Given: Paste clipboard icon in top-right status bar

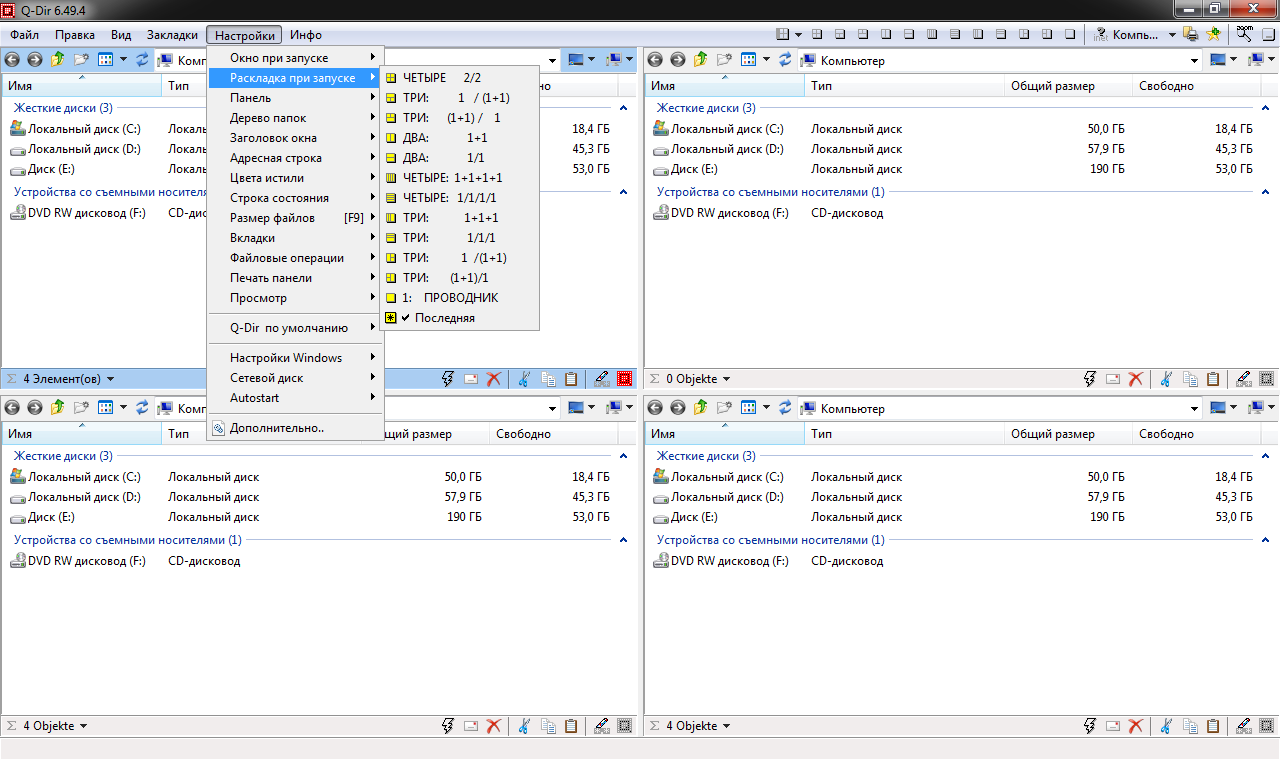Looking at the screenshot, I should pos(1213,379).
